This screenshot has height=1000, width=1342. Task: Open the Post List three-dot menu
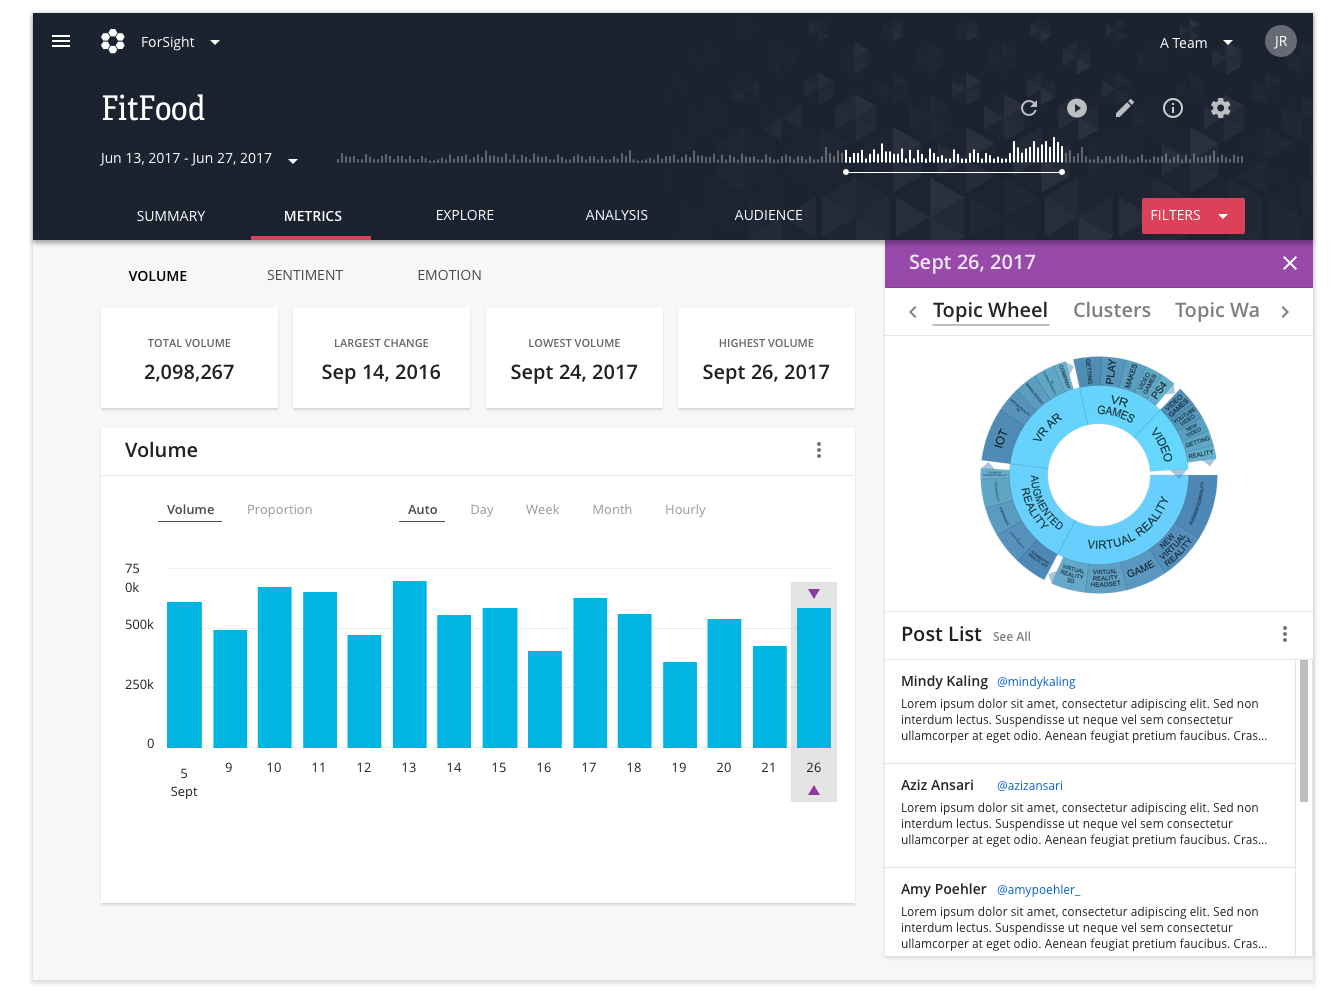point(1285,634)
